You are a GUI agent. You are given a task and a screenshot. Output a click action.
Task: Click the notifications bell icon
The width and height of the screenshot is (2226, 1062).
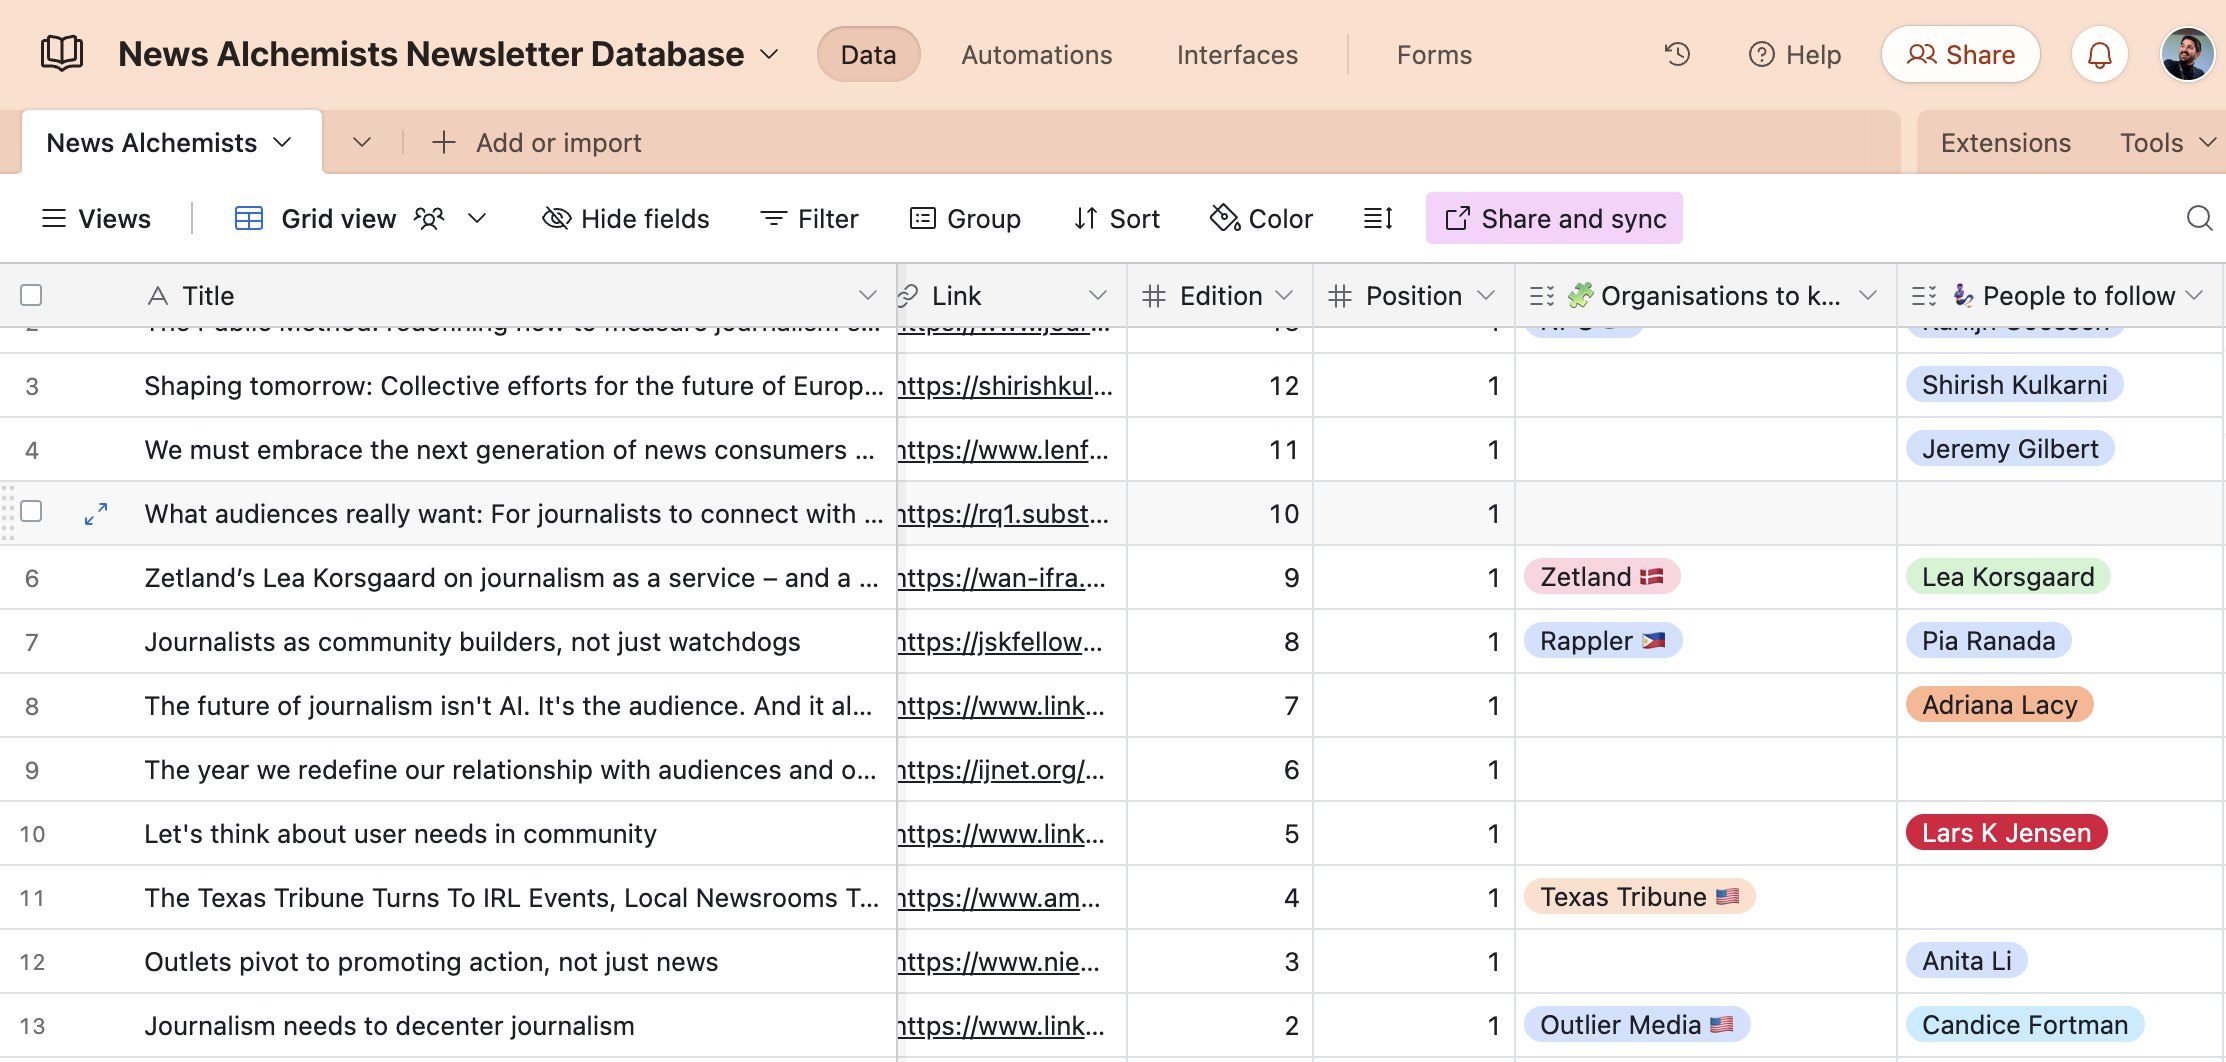(x=2099, y=54)
